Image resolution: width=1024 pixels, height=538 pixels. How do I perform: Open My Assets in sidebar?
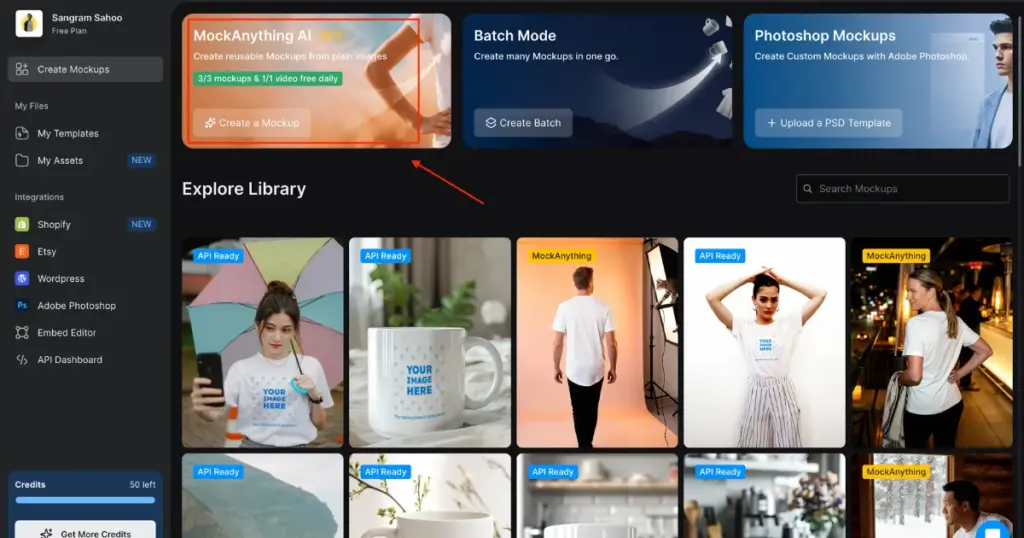pos(60,161)
